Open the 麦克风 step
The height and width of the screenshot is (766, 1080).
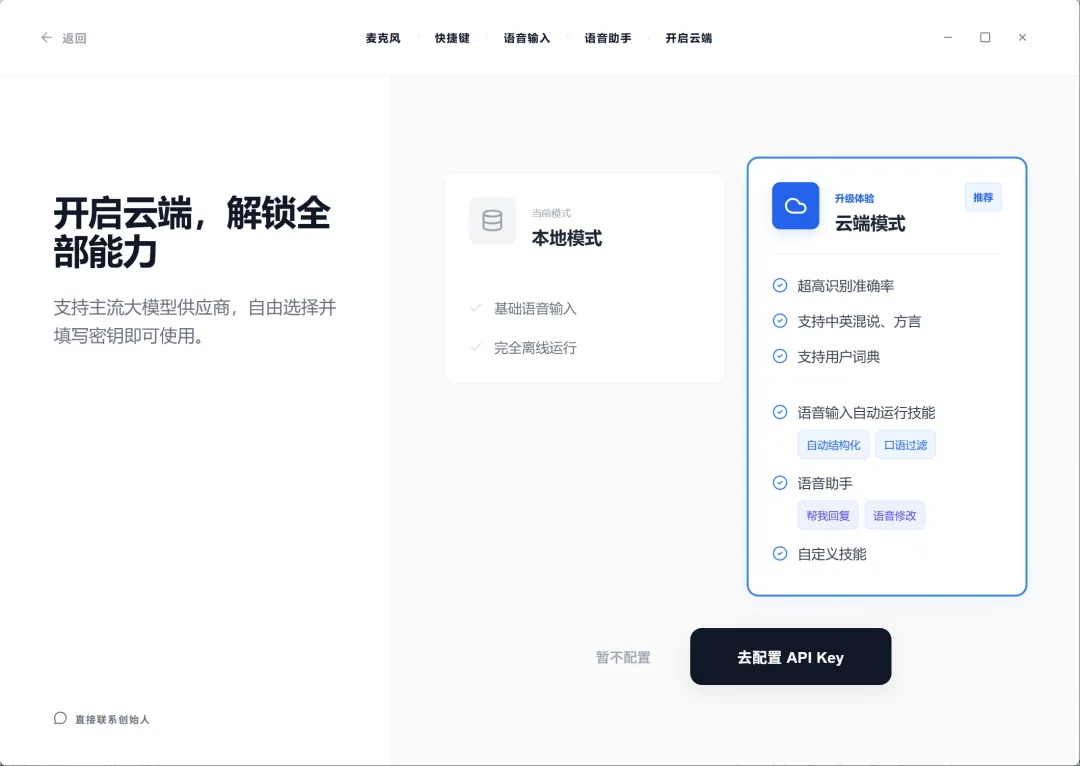[x=383, y=39]
